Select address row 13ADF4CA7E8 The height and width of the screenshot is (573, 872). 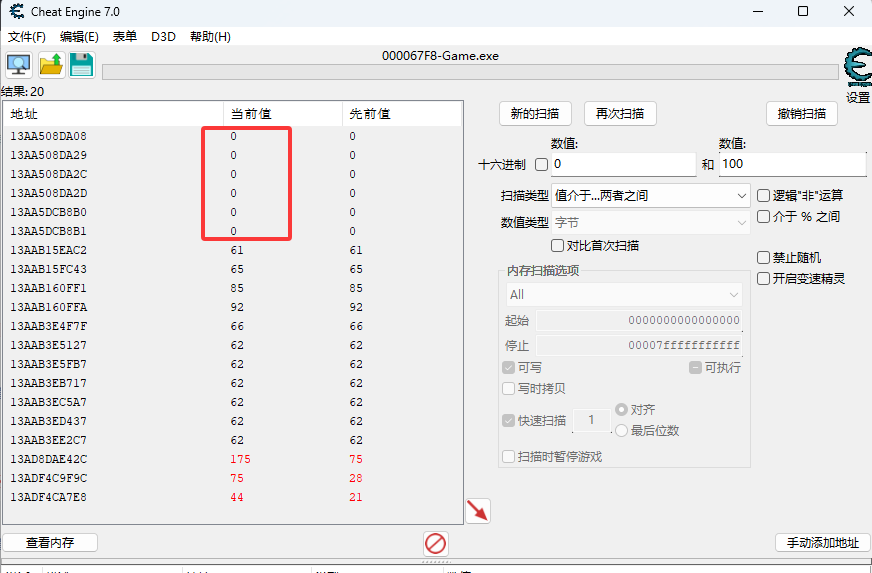(233, 497)
